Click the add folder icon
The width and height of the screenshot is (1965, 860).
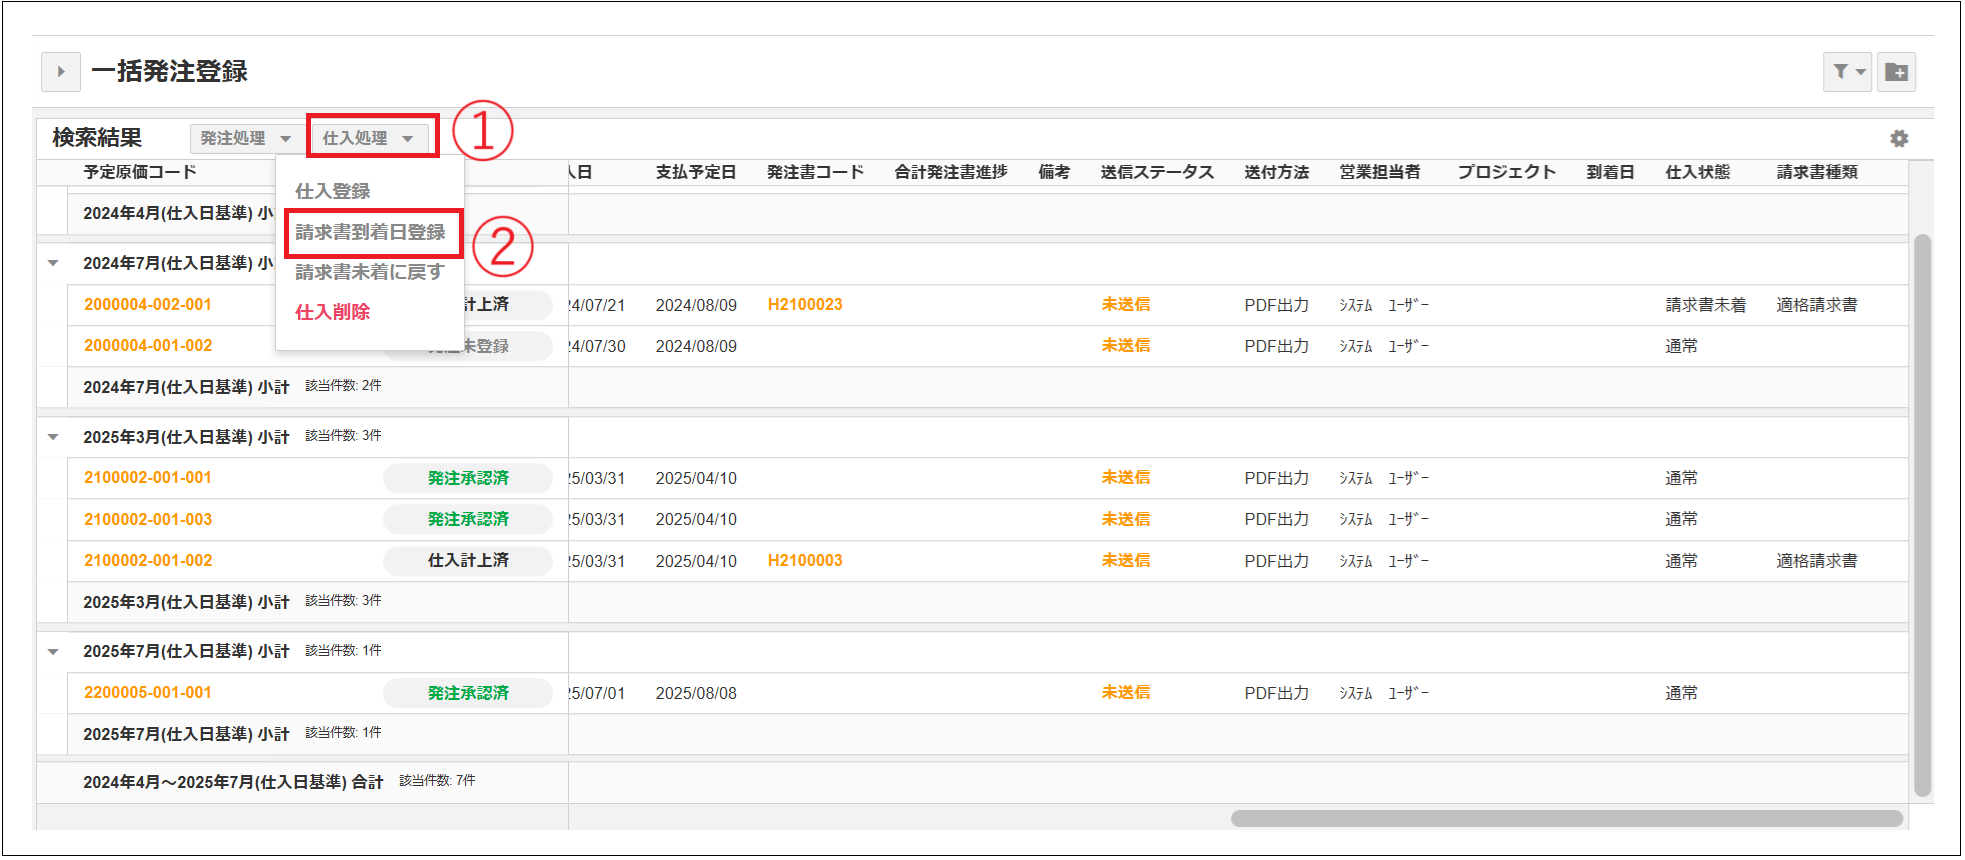(x=1896, y=72)
